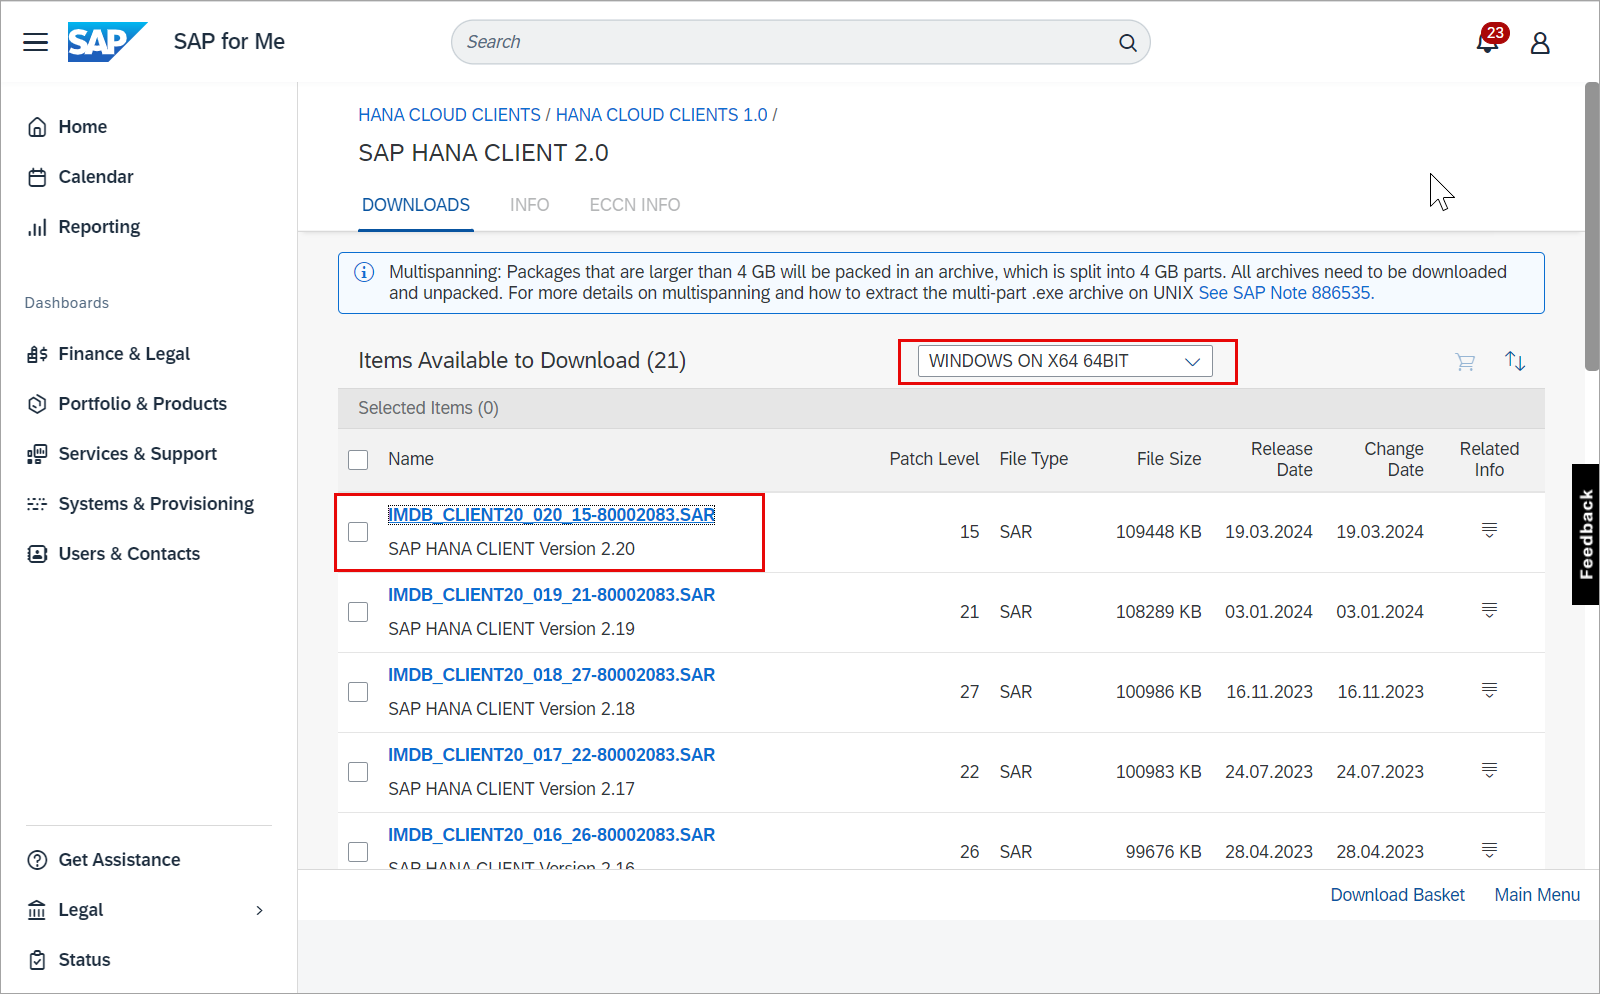
Task: Click the Reporting chart icon
Action: point(37,227)
